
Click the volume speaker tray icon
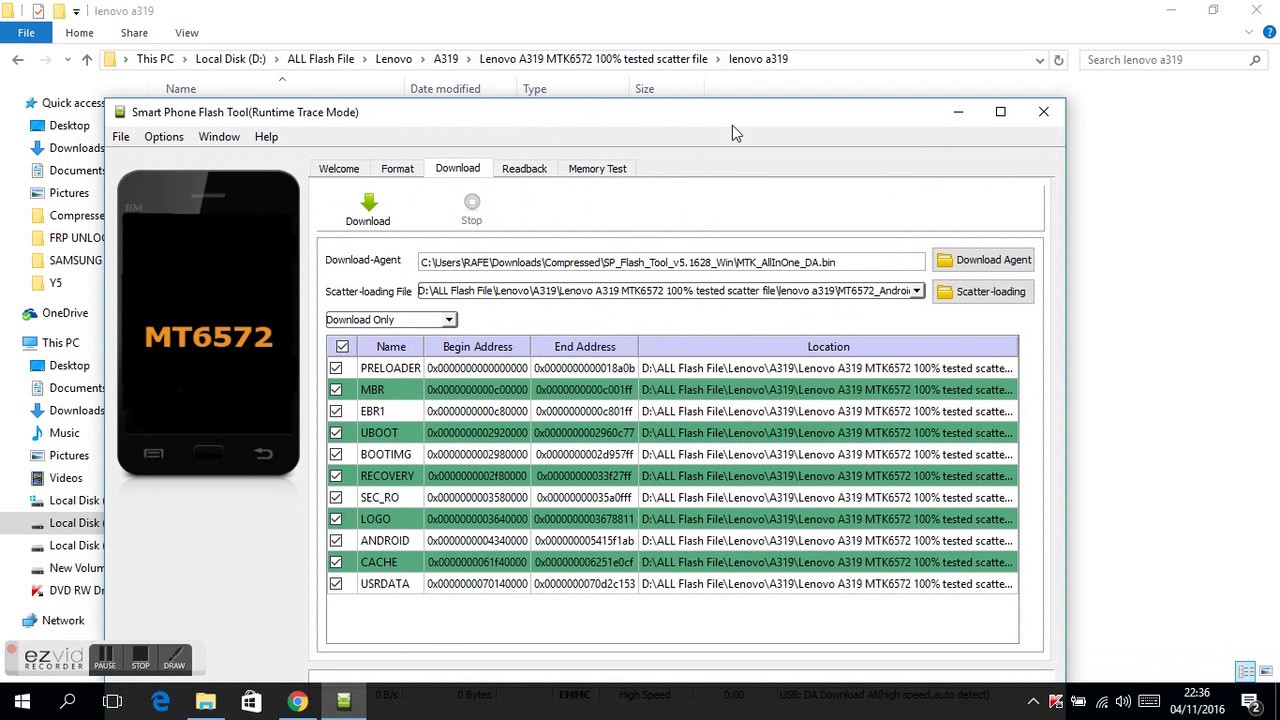coord(1123,702)
